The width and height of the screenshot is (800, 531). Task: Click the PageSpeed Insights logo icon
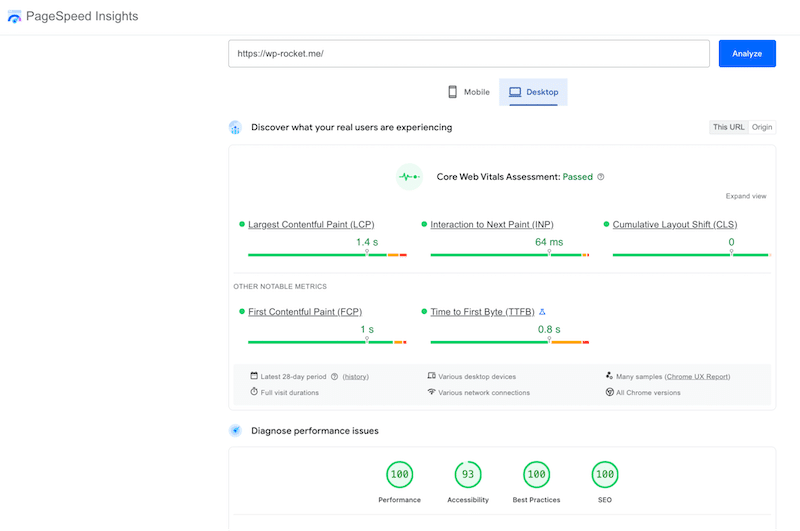(14, 17)
